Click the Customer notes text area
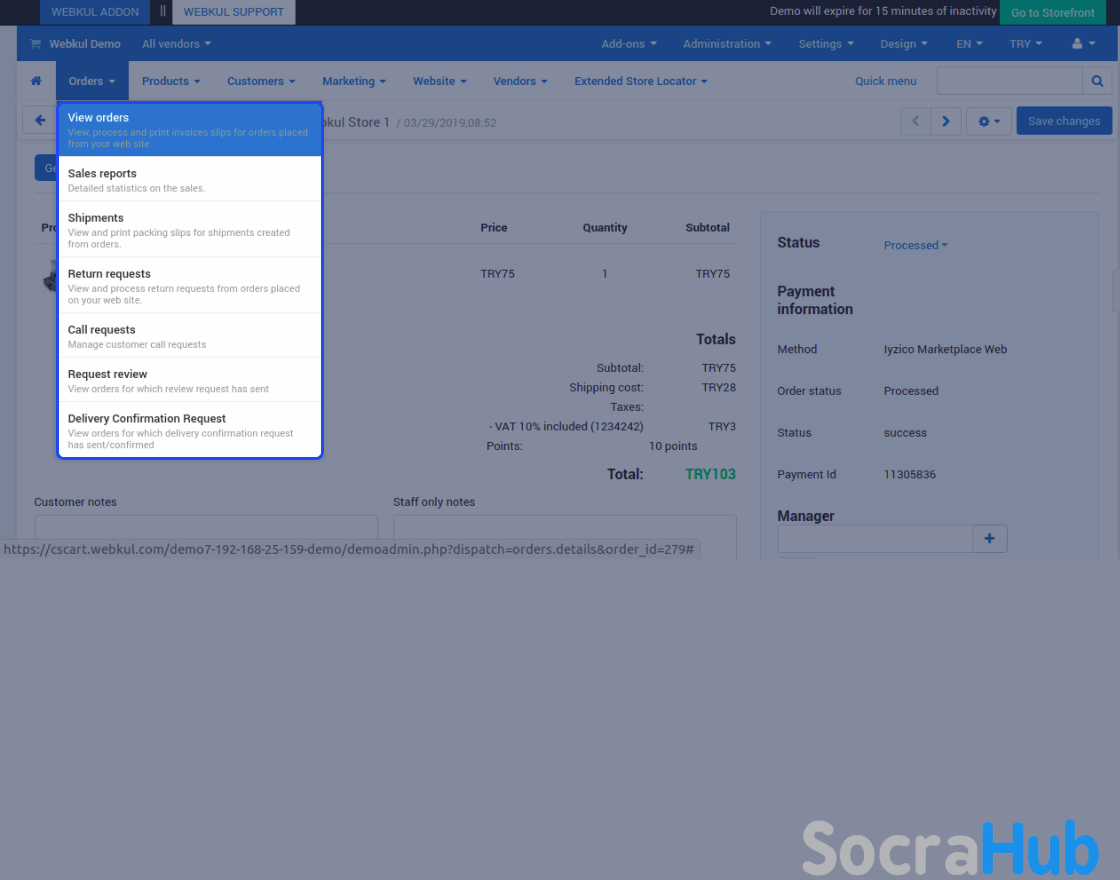Viewport: 1120px width, 880px height. [x=206, y=527]
